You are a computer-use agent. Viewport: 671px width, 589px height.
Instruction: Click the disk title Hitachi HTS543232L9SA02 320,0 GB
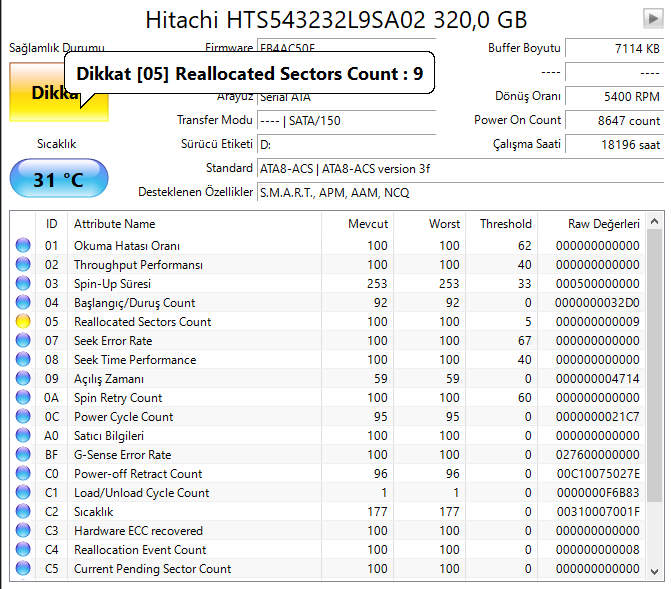point(336,20)
